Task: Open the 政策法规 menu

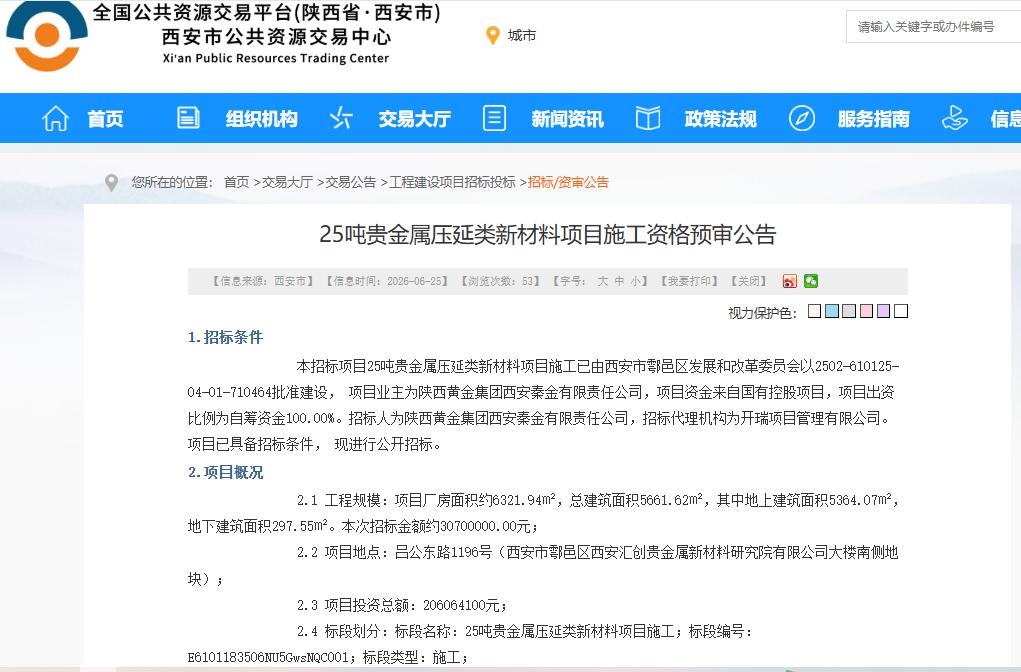Action: 720,119
